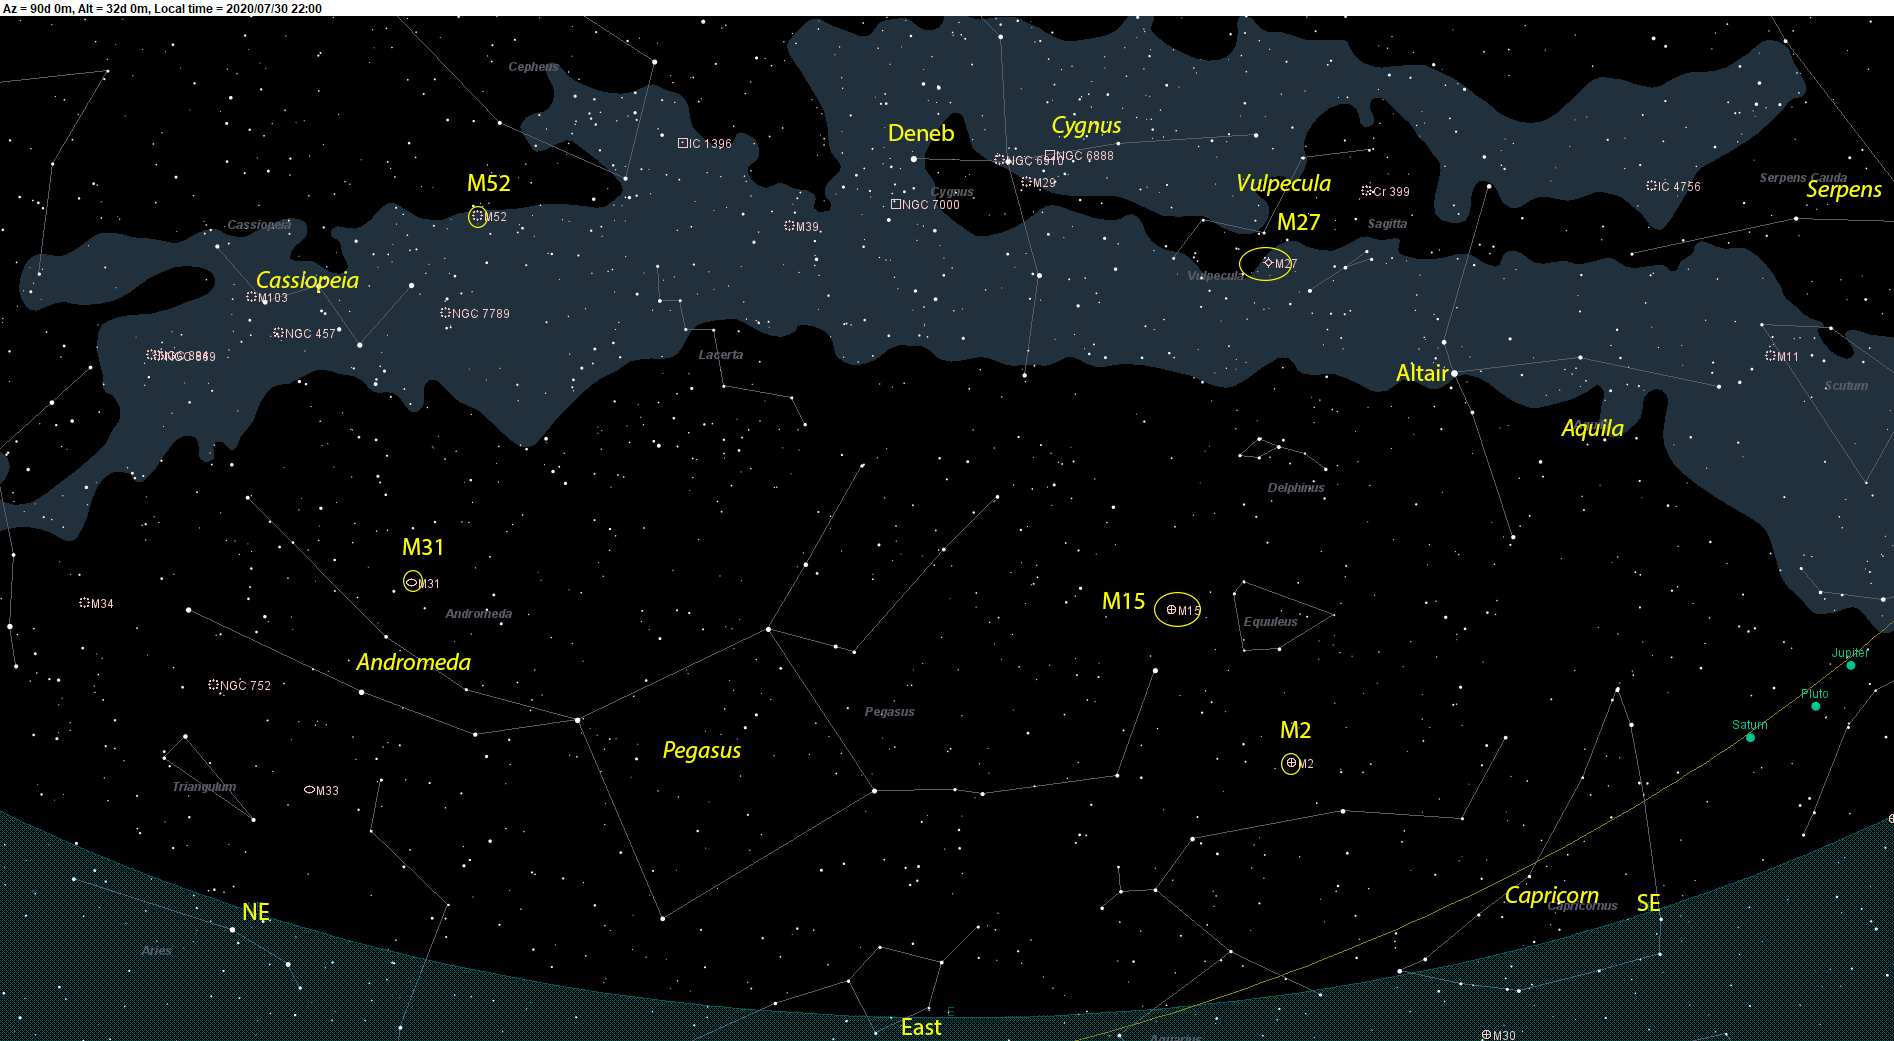The width and height of the screenshot is (1894, 1041).
Task: Click the yellow Pegasus label
Action: coord(702,751)
